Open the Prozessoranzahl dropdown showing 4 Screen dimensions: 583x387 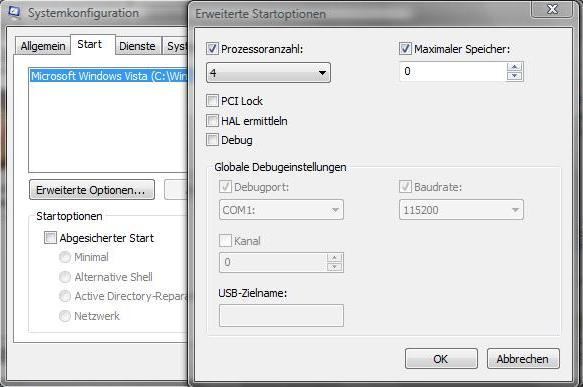pos(268,72)
